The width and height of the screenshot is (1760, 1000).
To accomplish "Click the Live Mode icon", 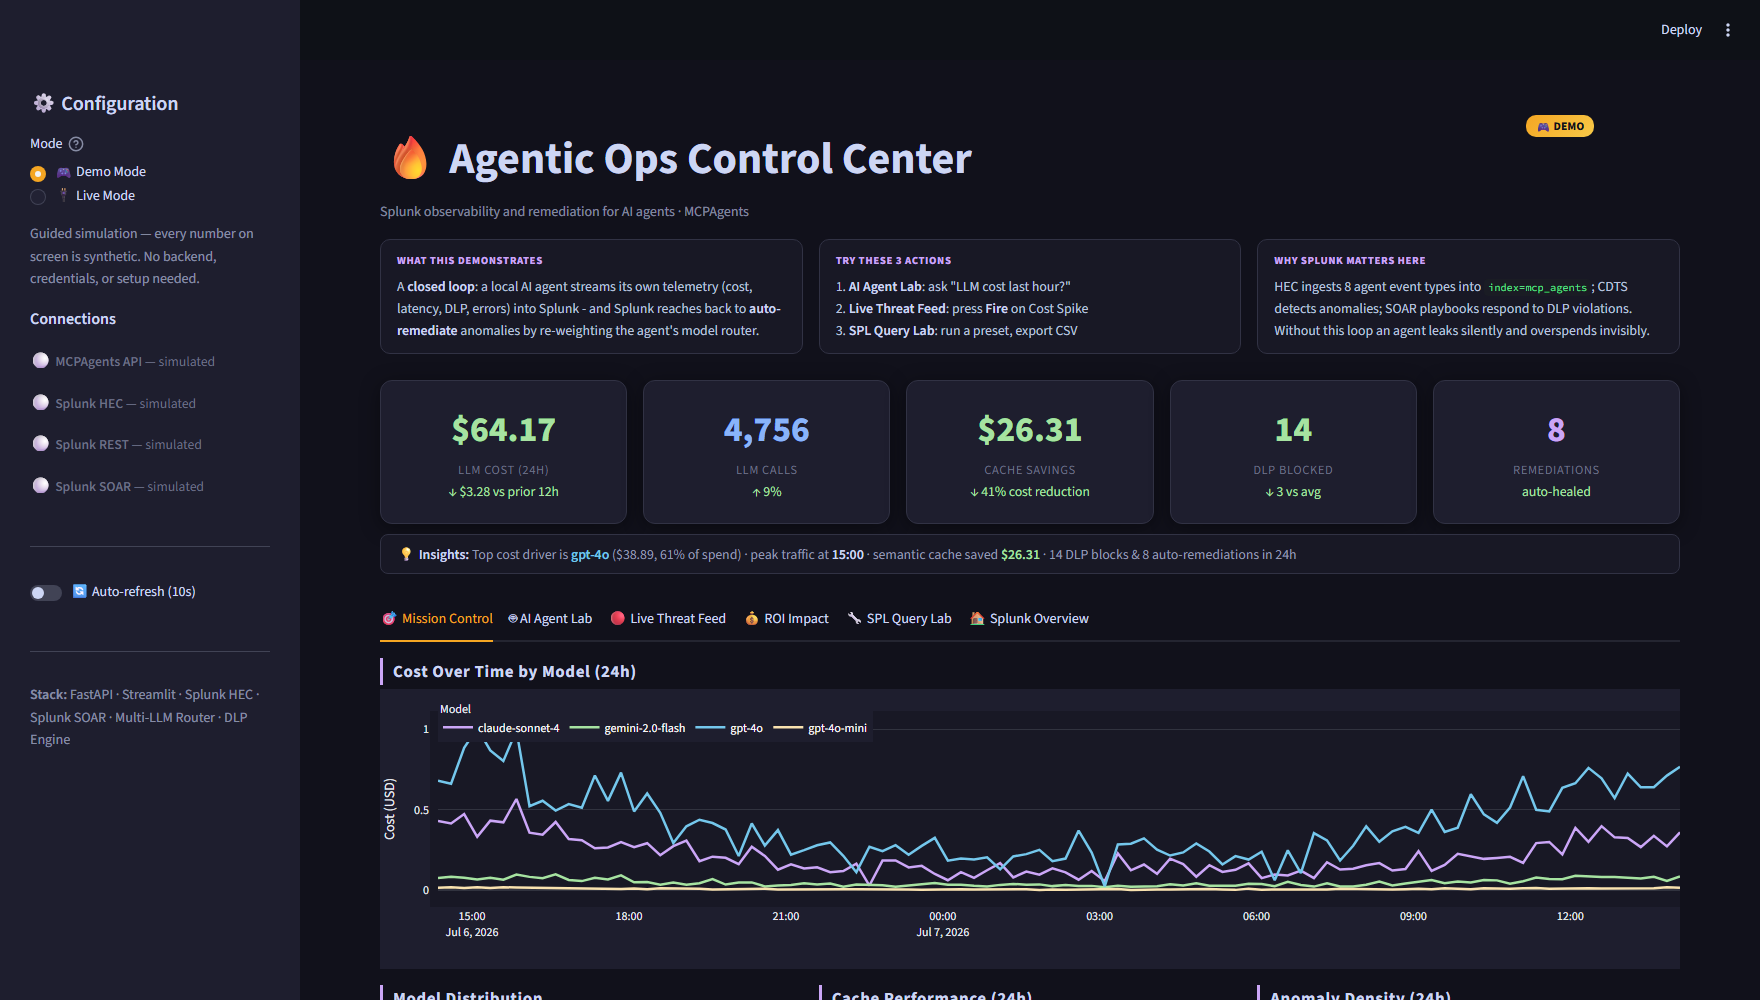I will (x=64, y=195).
